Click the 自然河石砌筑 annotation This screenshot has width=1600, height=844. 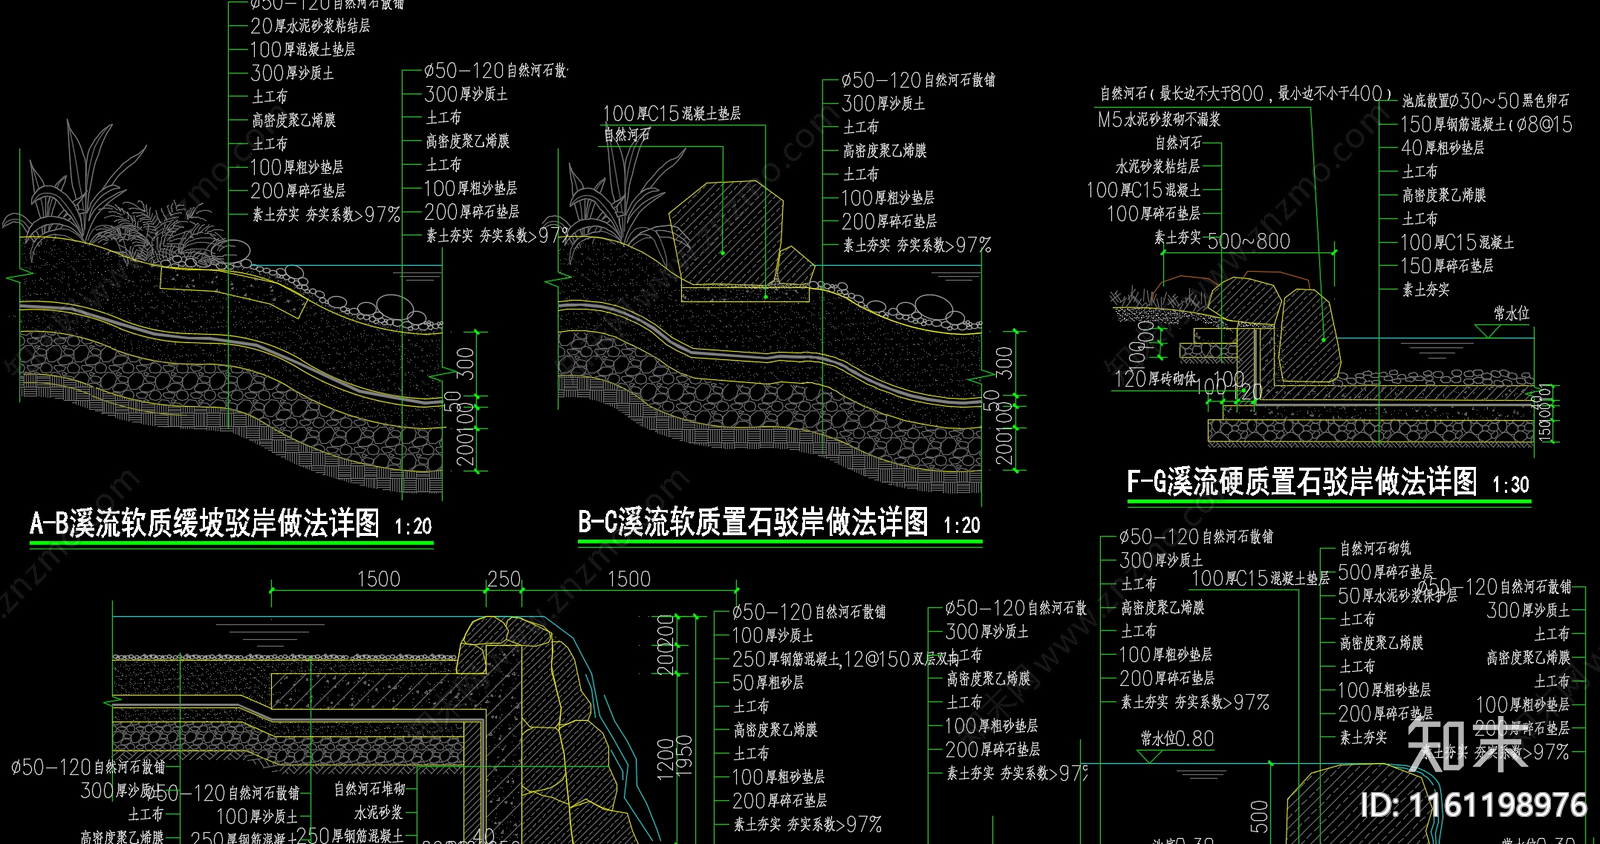[1375, 549]
